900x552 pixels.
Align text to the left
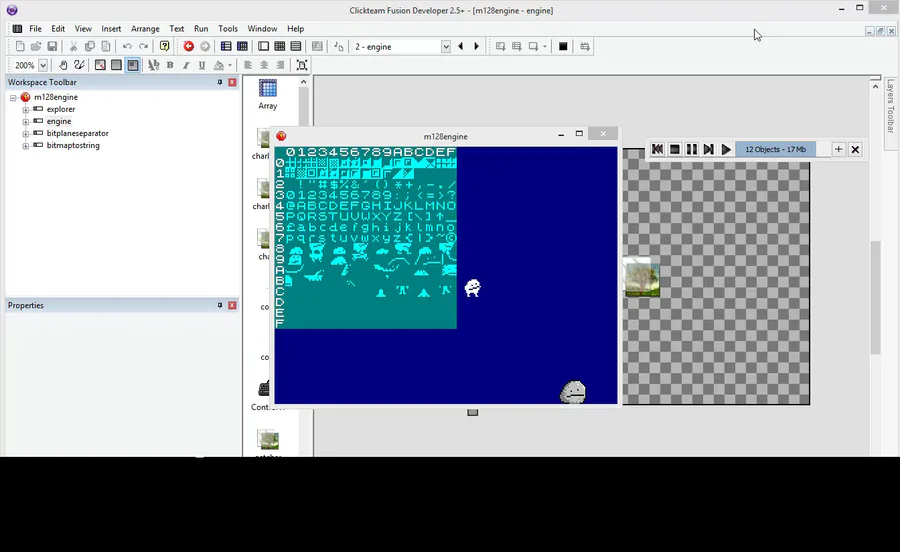248,65
